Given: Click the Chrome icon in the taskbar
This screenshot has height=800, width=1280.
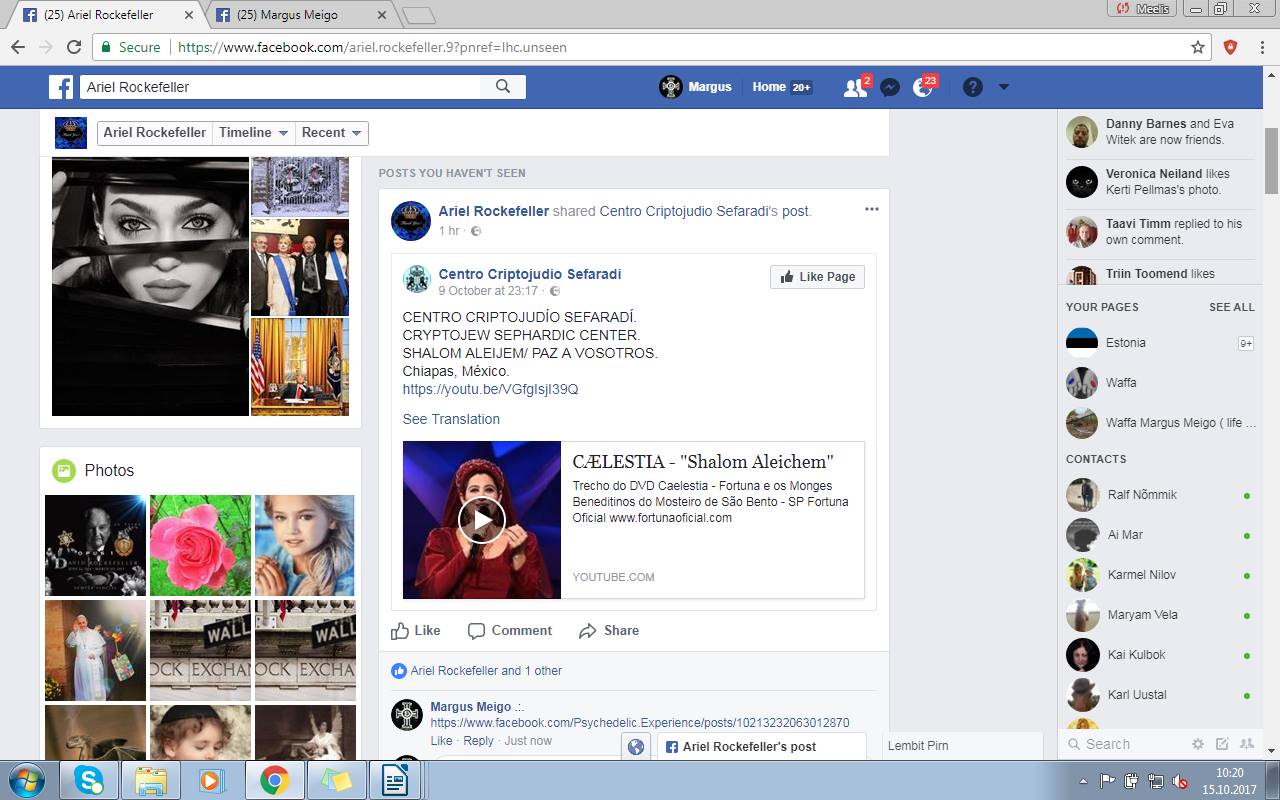Looking at the screenshot, I should [274, 780].
